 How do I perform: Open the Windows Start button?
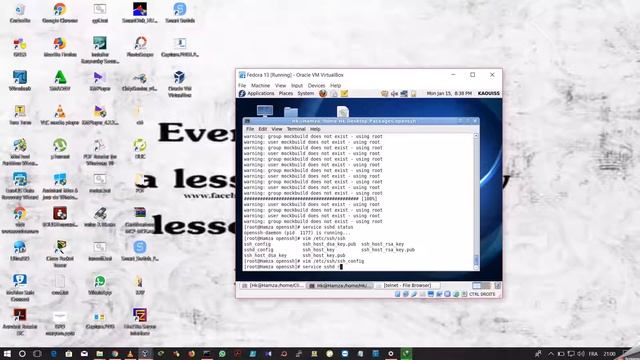click(x=7, y=353)
